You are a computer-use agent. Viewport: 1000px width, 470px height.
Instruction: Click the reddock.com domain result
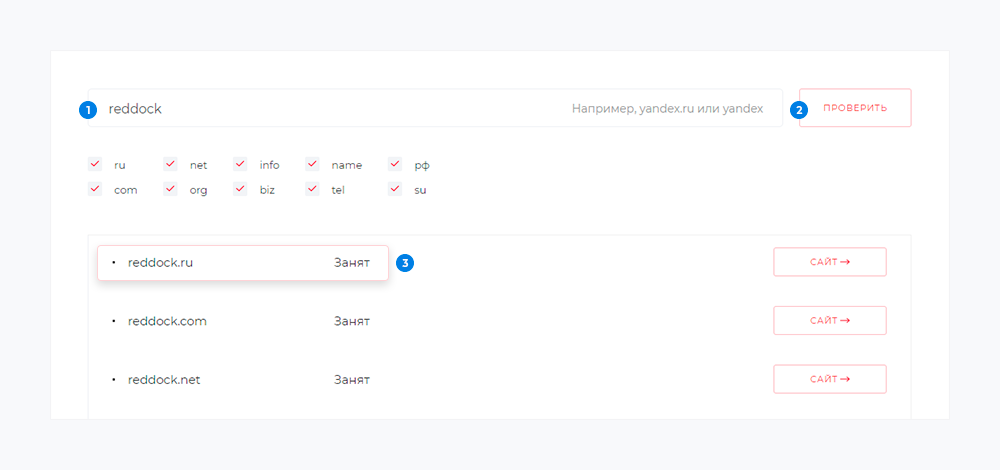(x=167, y=321)
